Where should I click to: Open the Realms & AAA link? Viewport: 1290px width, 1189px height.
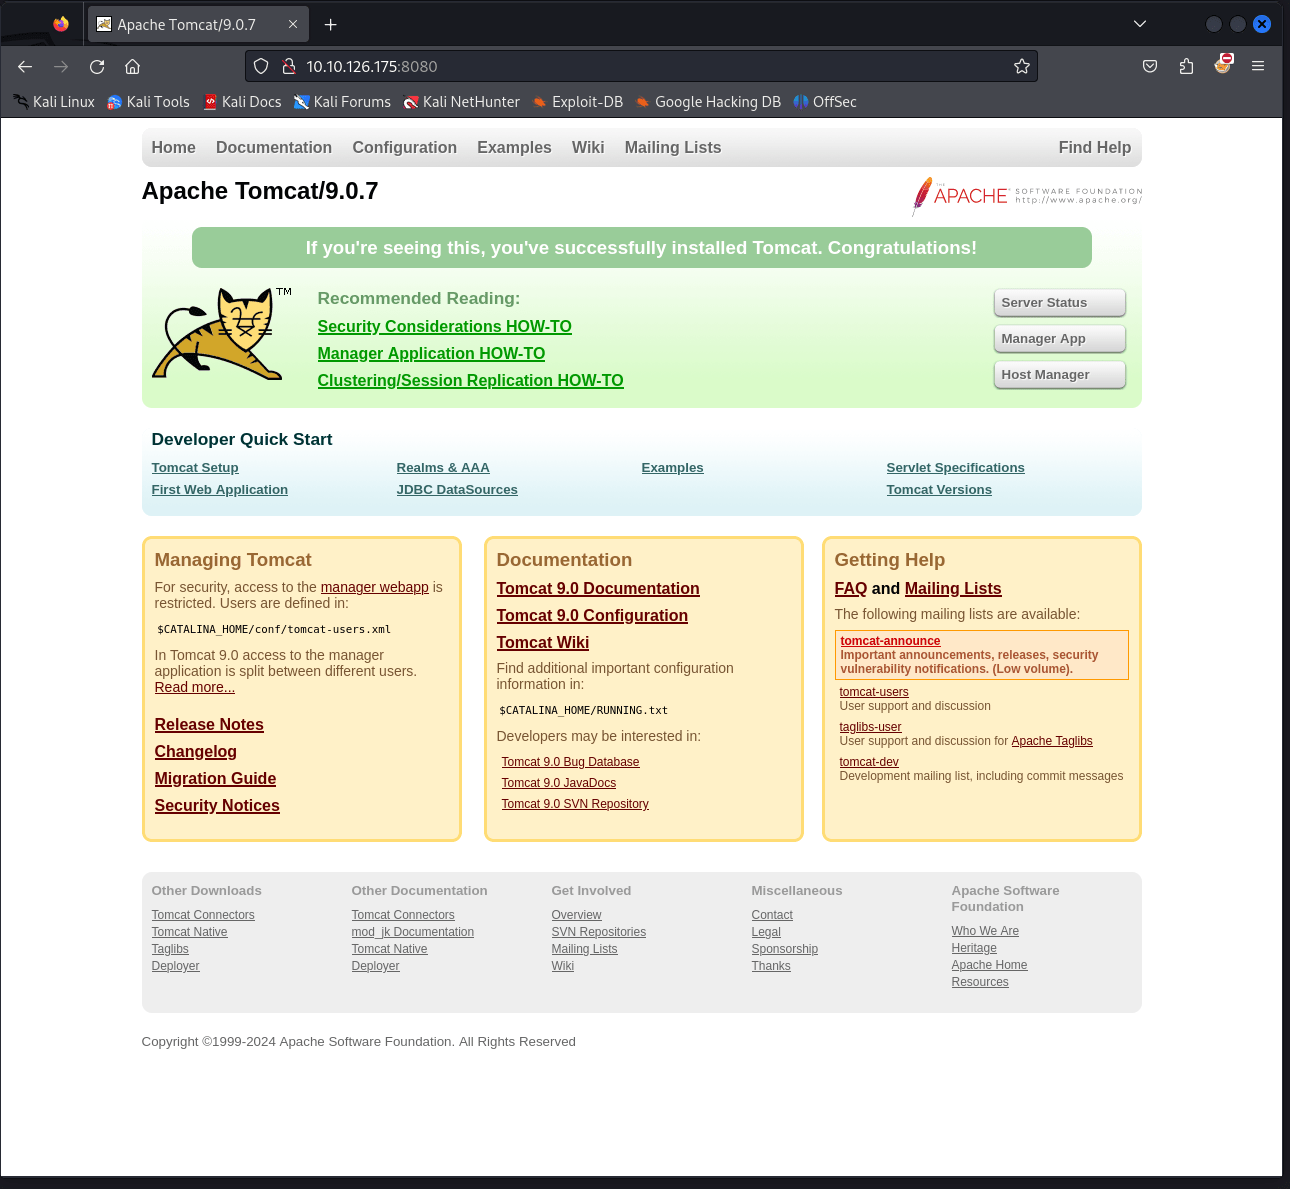pos(443,467)
